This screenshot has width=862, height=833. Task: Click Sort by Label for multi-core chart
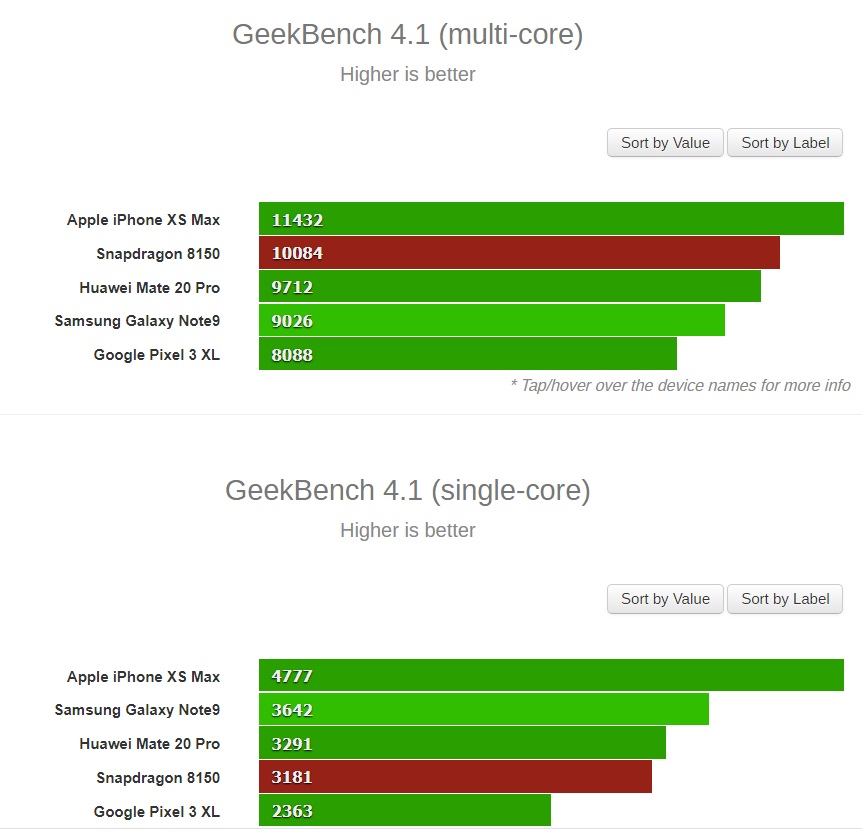coord(785,142)
